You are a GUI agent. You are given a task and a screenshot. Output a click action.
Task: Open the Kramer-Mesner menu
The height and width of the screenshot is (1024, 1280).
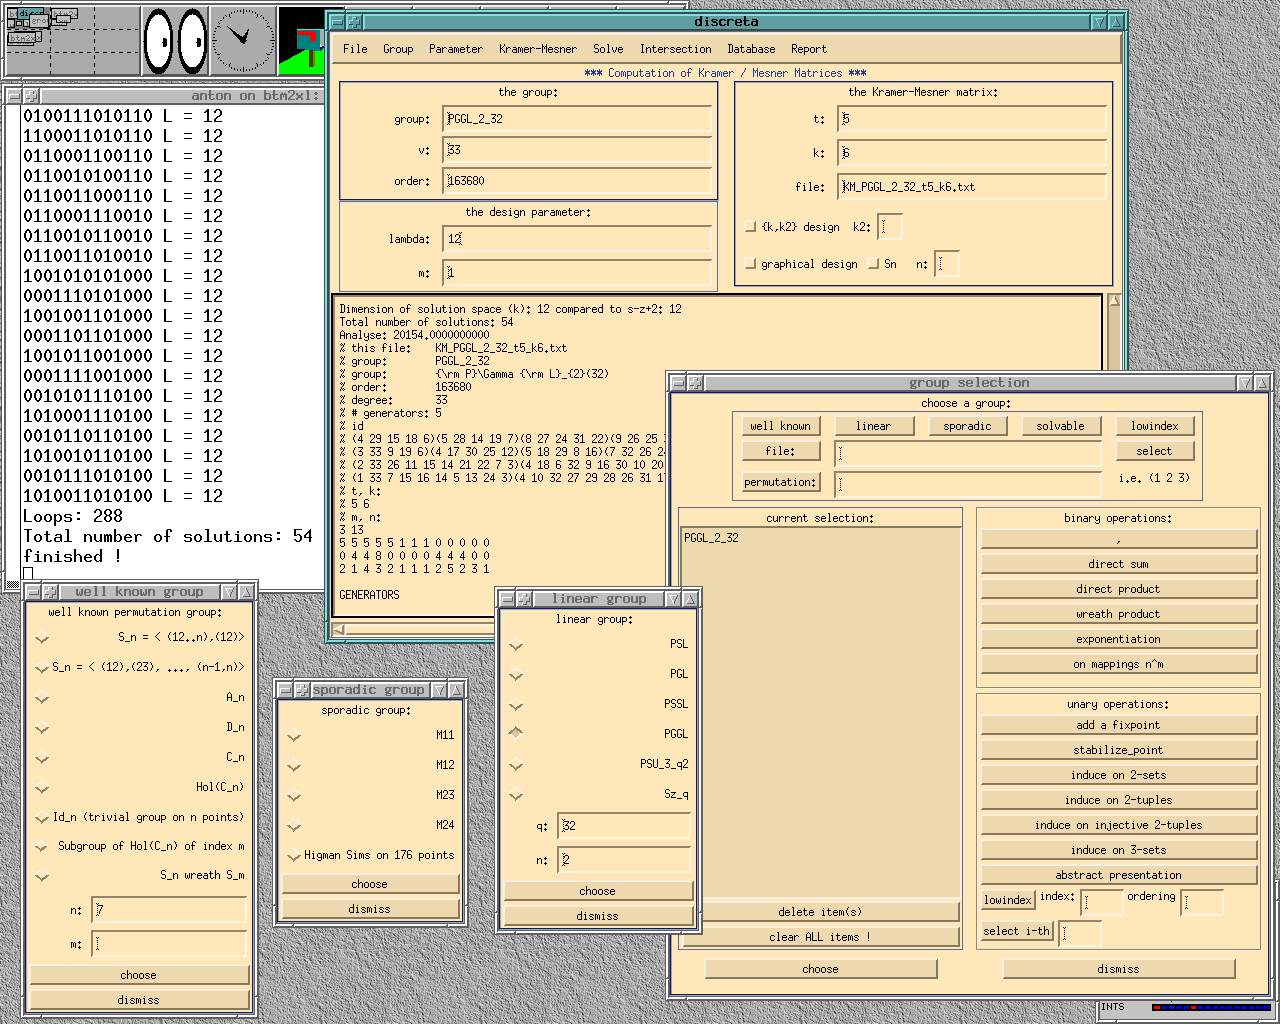537,49
